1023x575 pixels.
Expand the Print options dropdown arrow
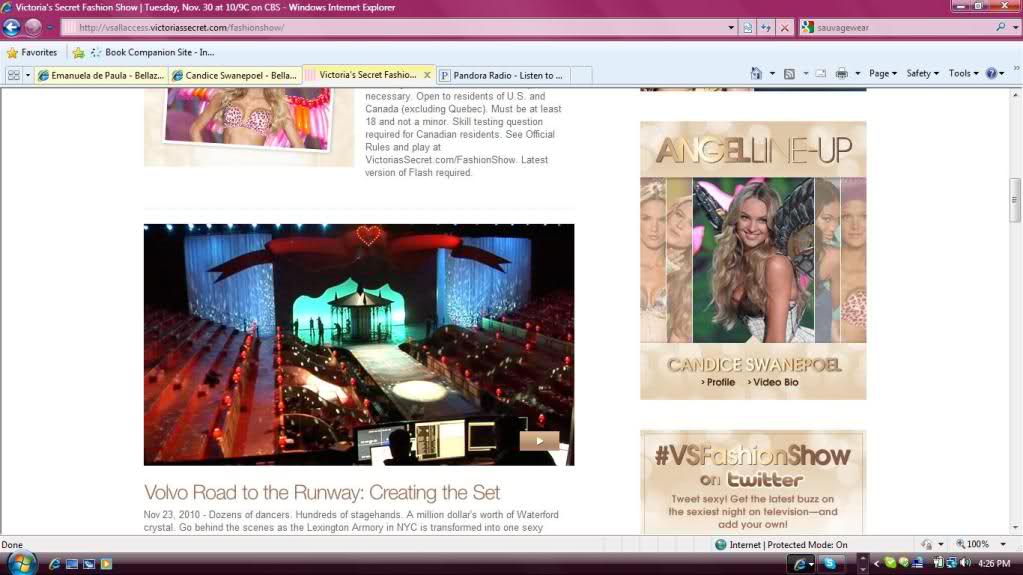click(x=857, y=74)
